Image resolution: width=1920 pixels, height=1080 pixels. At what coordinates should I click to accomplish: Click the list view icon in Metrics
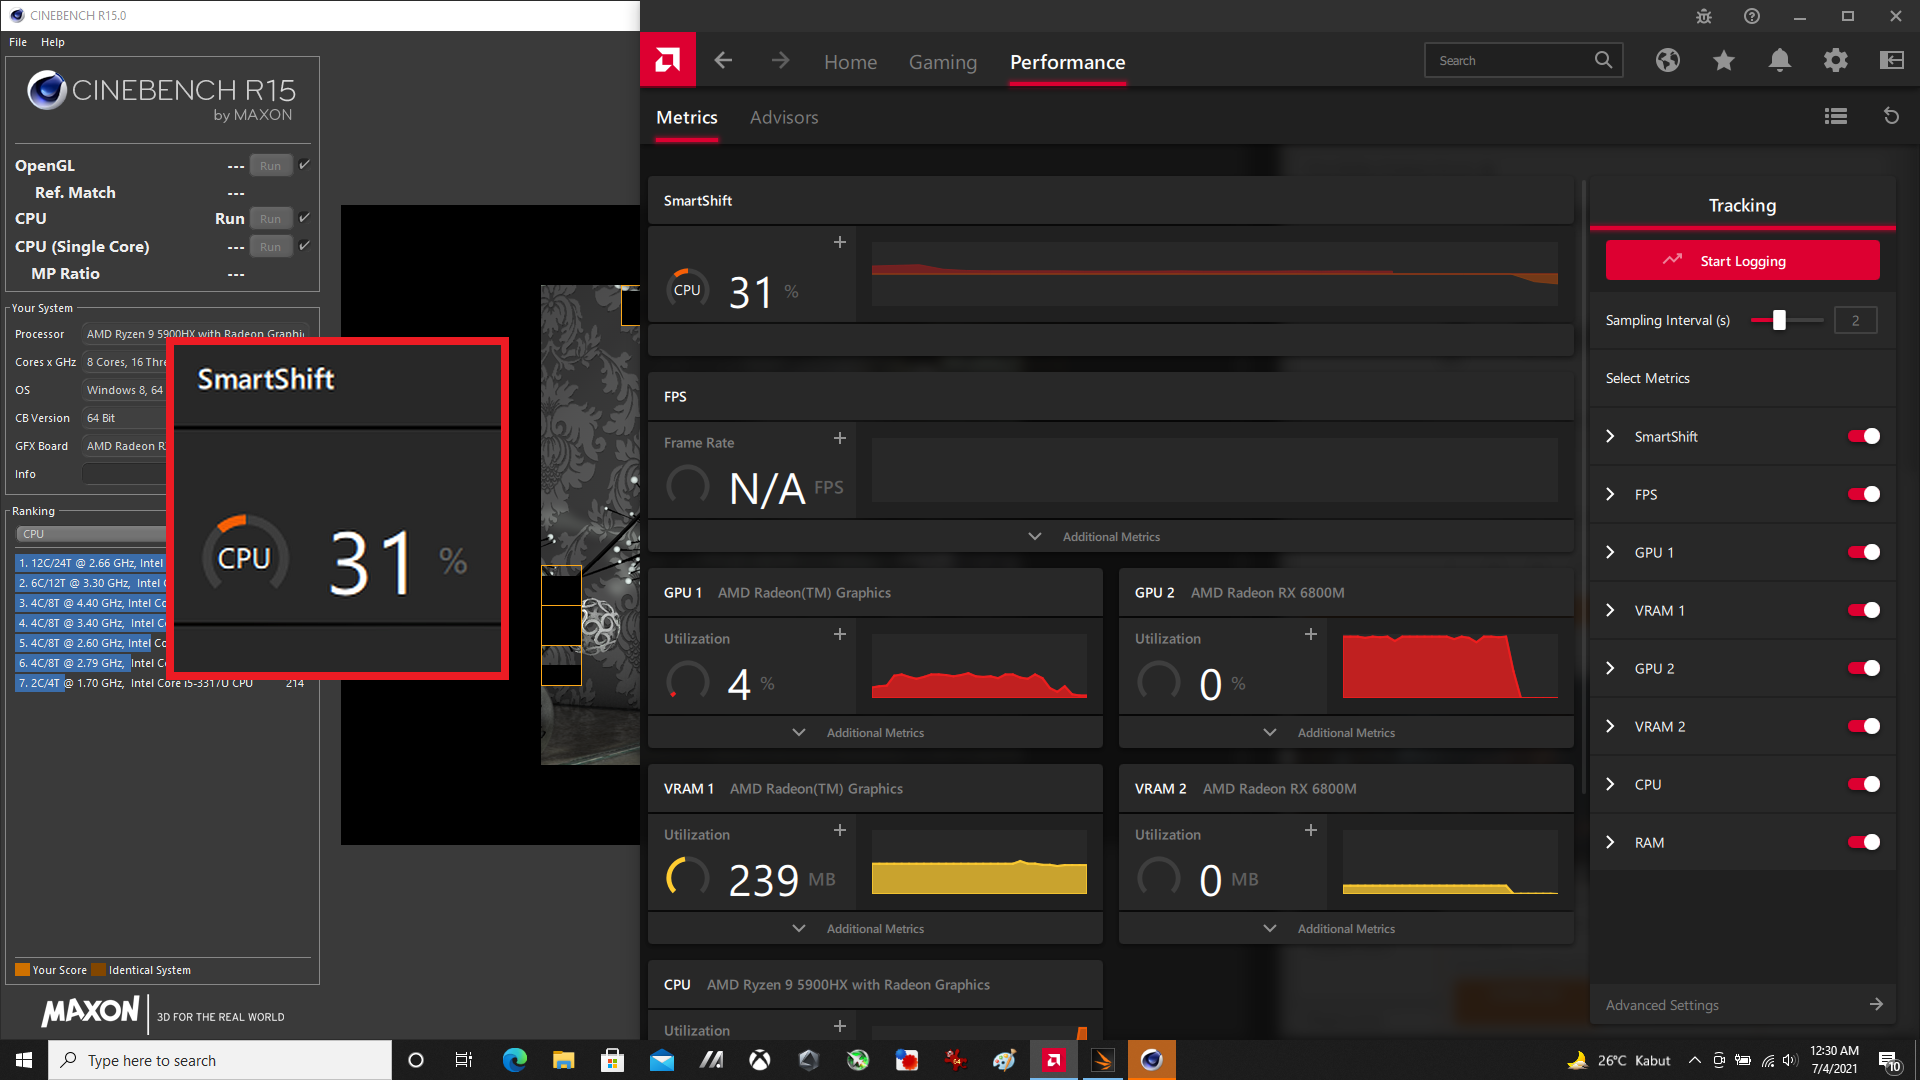click(1835, 117)
